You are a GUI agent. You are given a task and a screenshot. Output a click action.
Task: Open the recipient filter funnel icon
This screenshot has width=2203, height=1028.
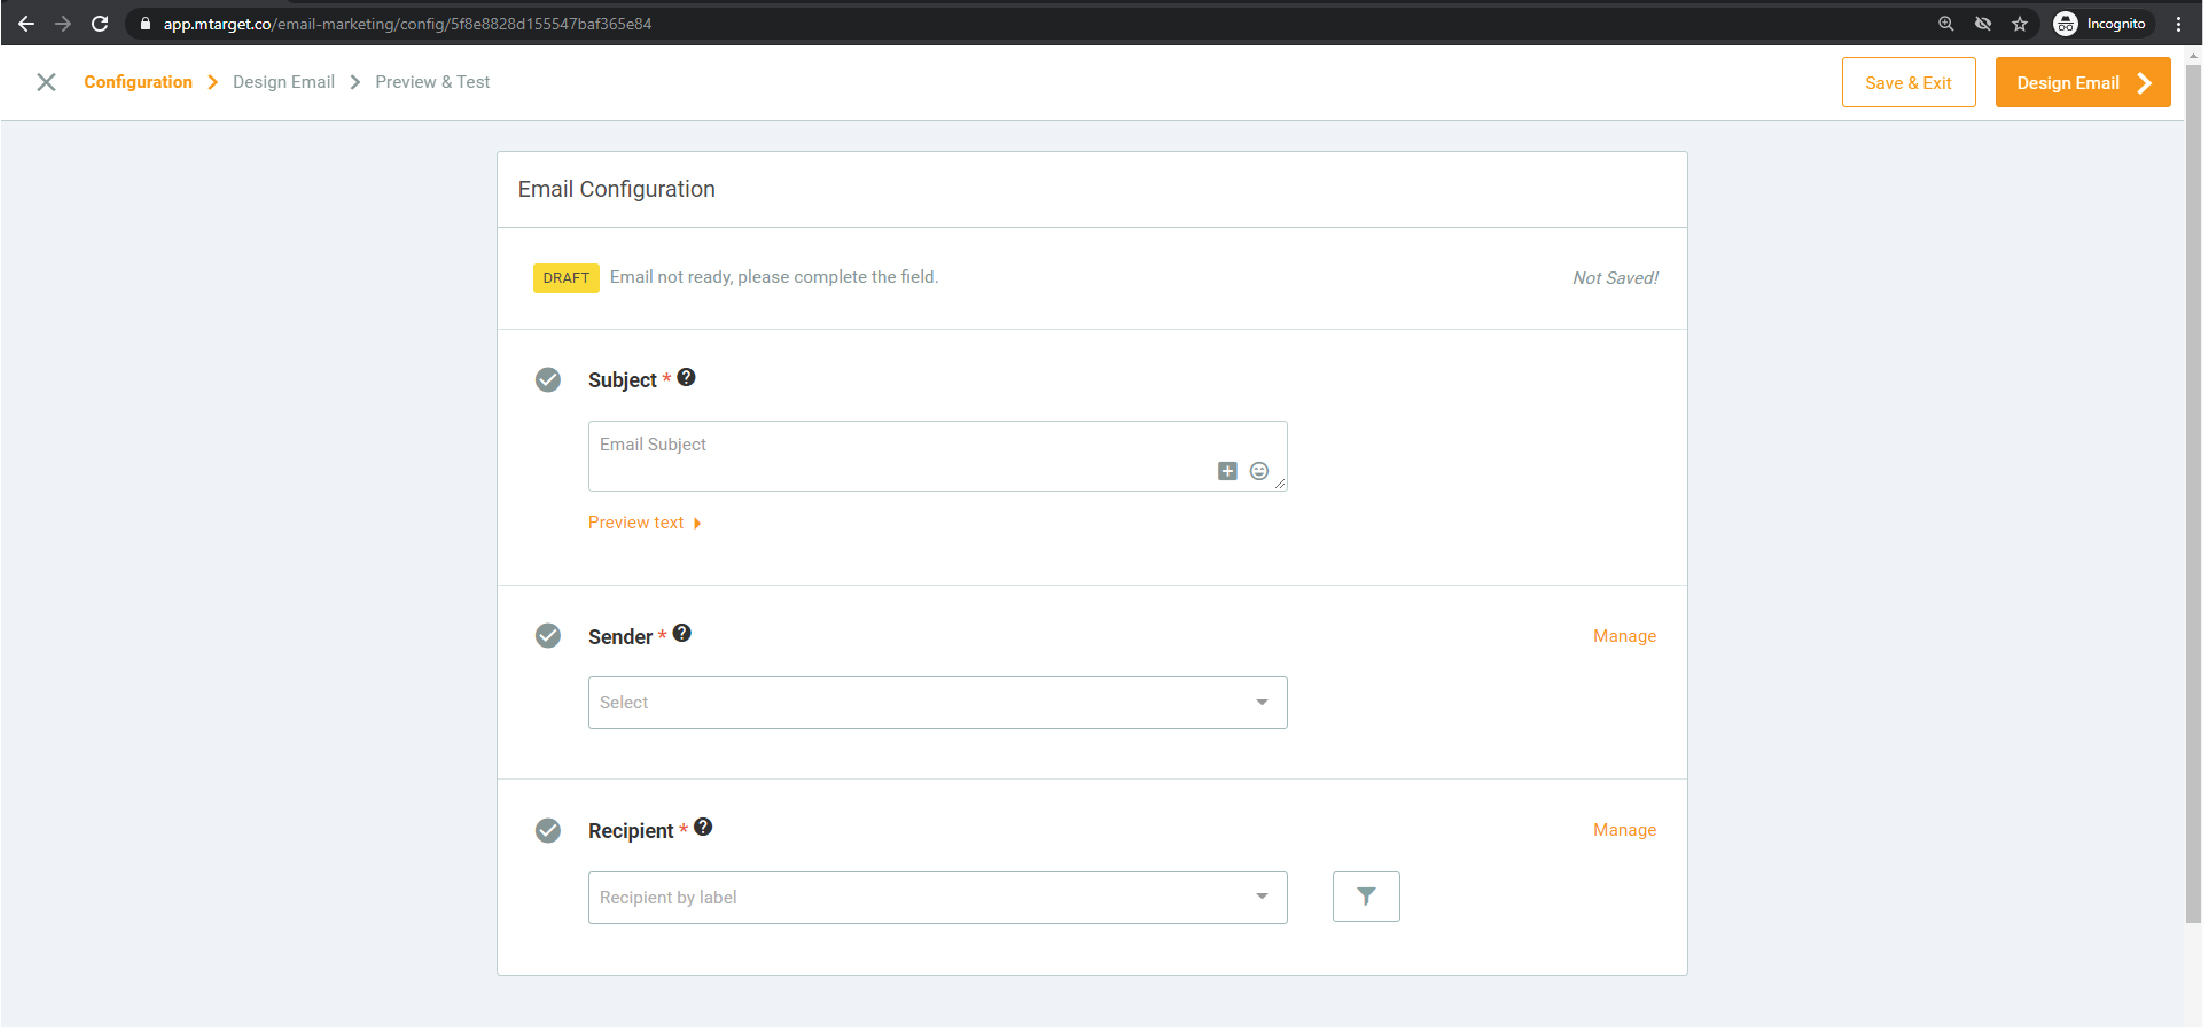pyautogui.click(x=1366, y=896)
